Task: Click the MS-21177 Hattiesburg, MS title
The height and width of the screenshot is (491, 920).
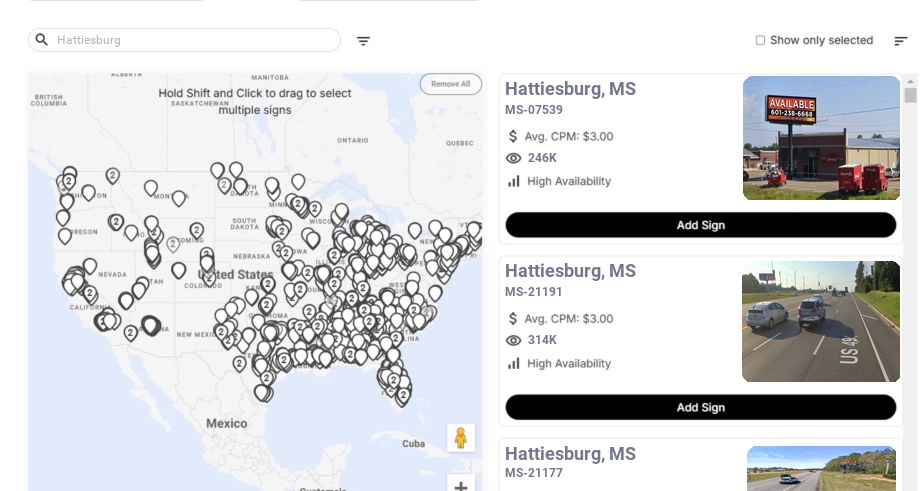Action: click(570, 454)
